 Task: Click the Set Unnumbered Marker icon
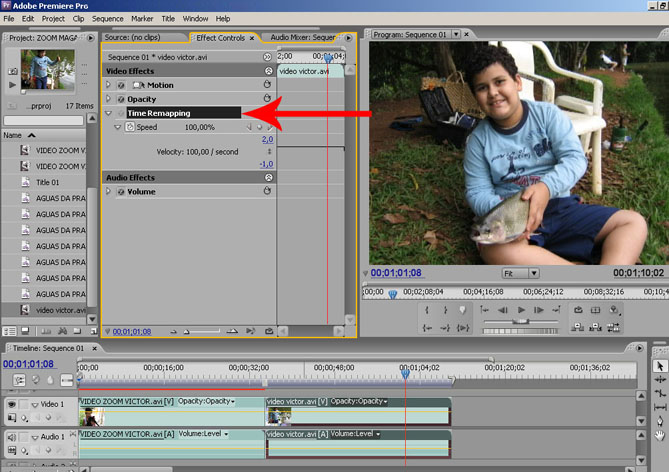[x=461, y=311]
